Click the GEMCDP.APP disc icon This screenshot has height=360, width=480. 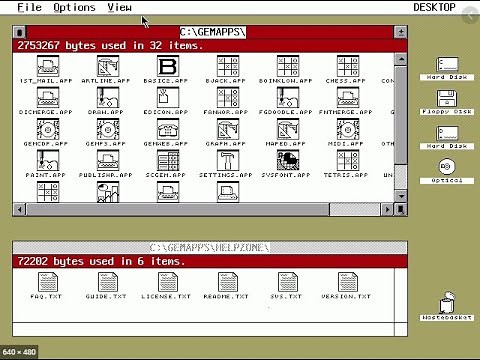[48, 129]
